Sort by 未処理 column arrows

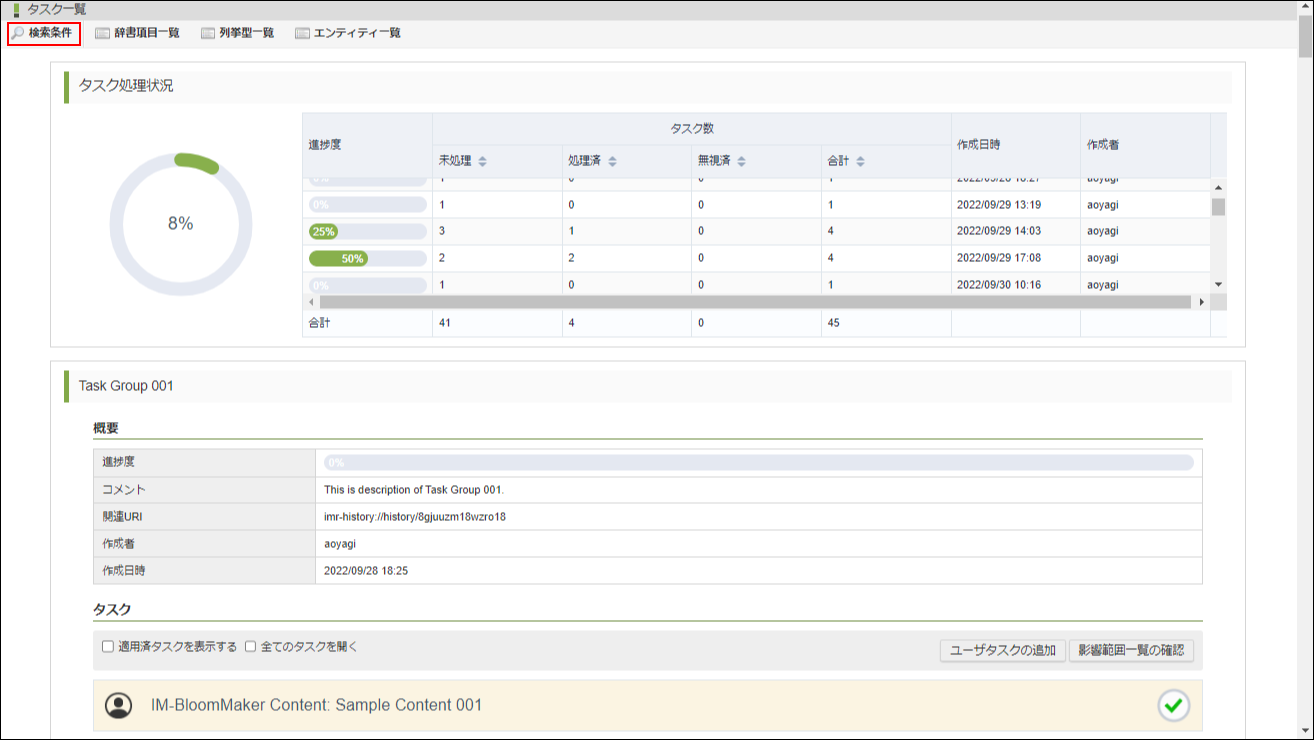point(482,161)
